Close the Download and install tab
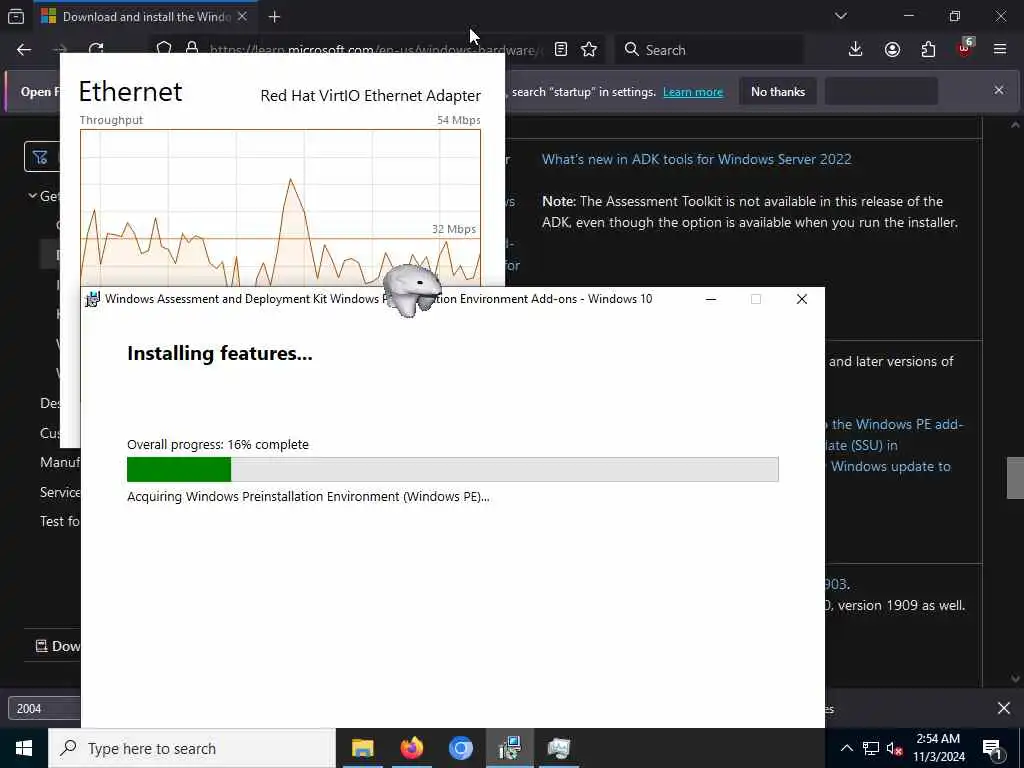This screenshot has width=1024, height=768. [x=242, y=16]
